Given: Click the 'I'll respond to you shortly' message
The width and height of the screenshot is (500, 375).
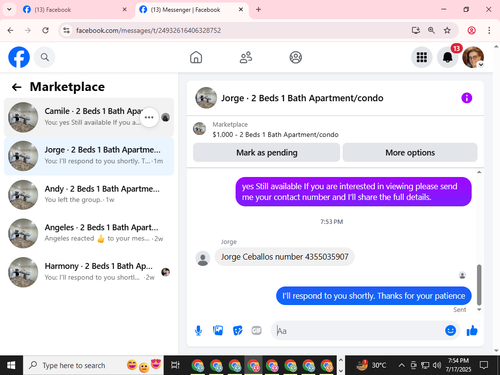Looking at the screenshot, I should pos(374,296).
